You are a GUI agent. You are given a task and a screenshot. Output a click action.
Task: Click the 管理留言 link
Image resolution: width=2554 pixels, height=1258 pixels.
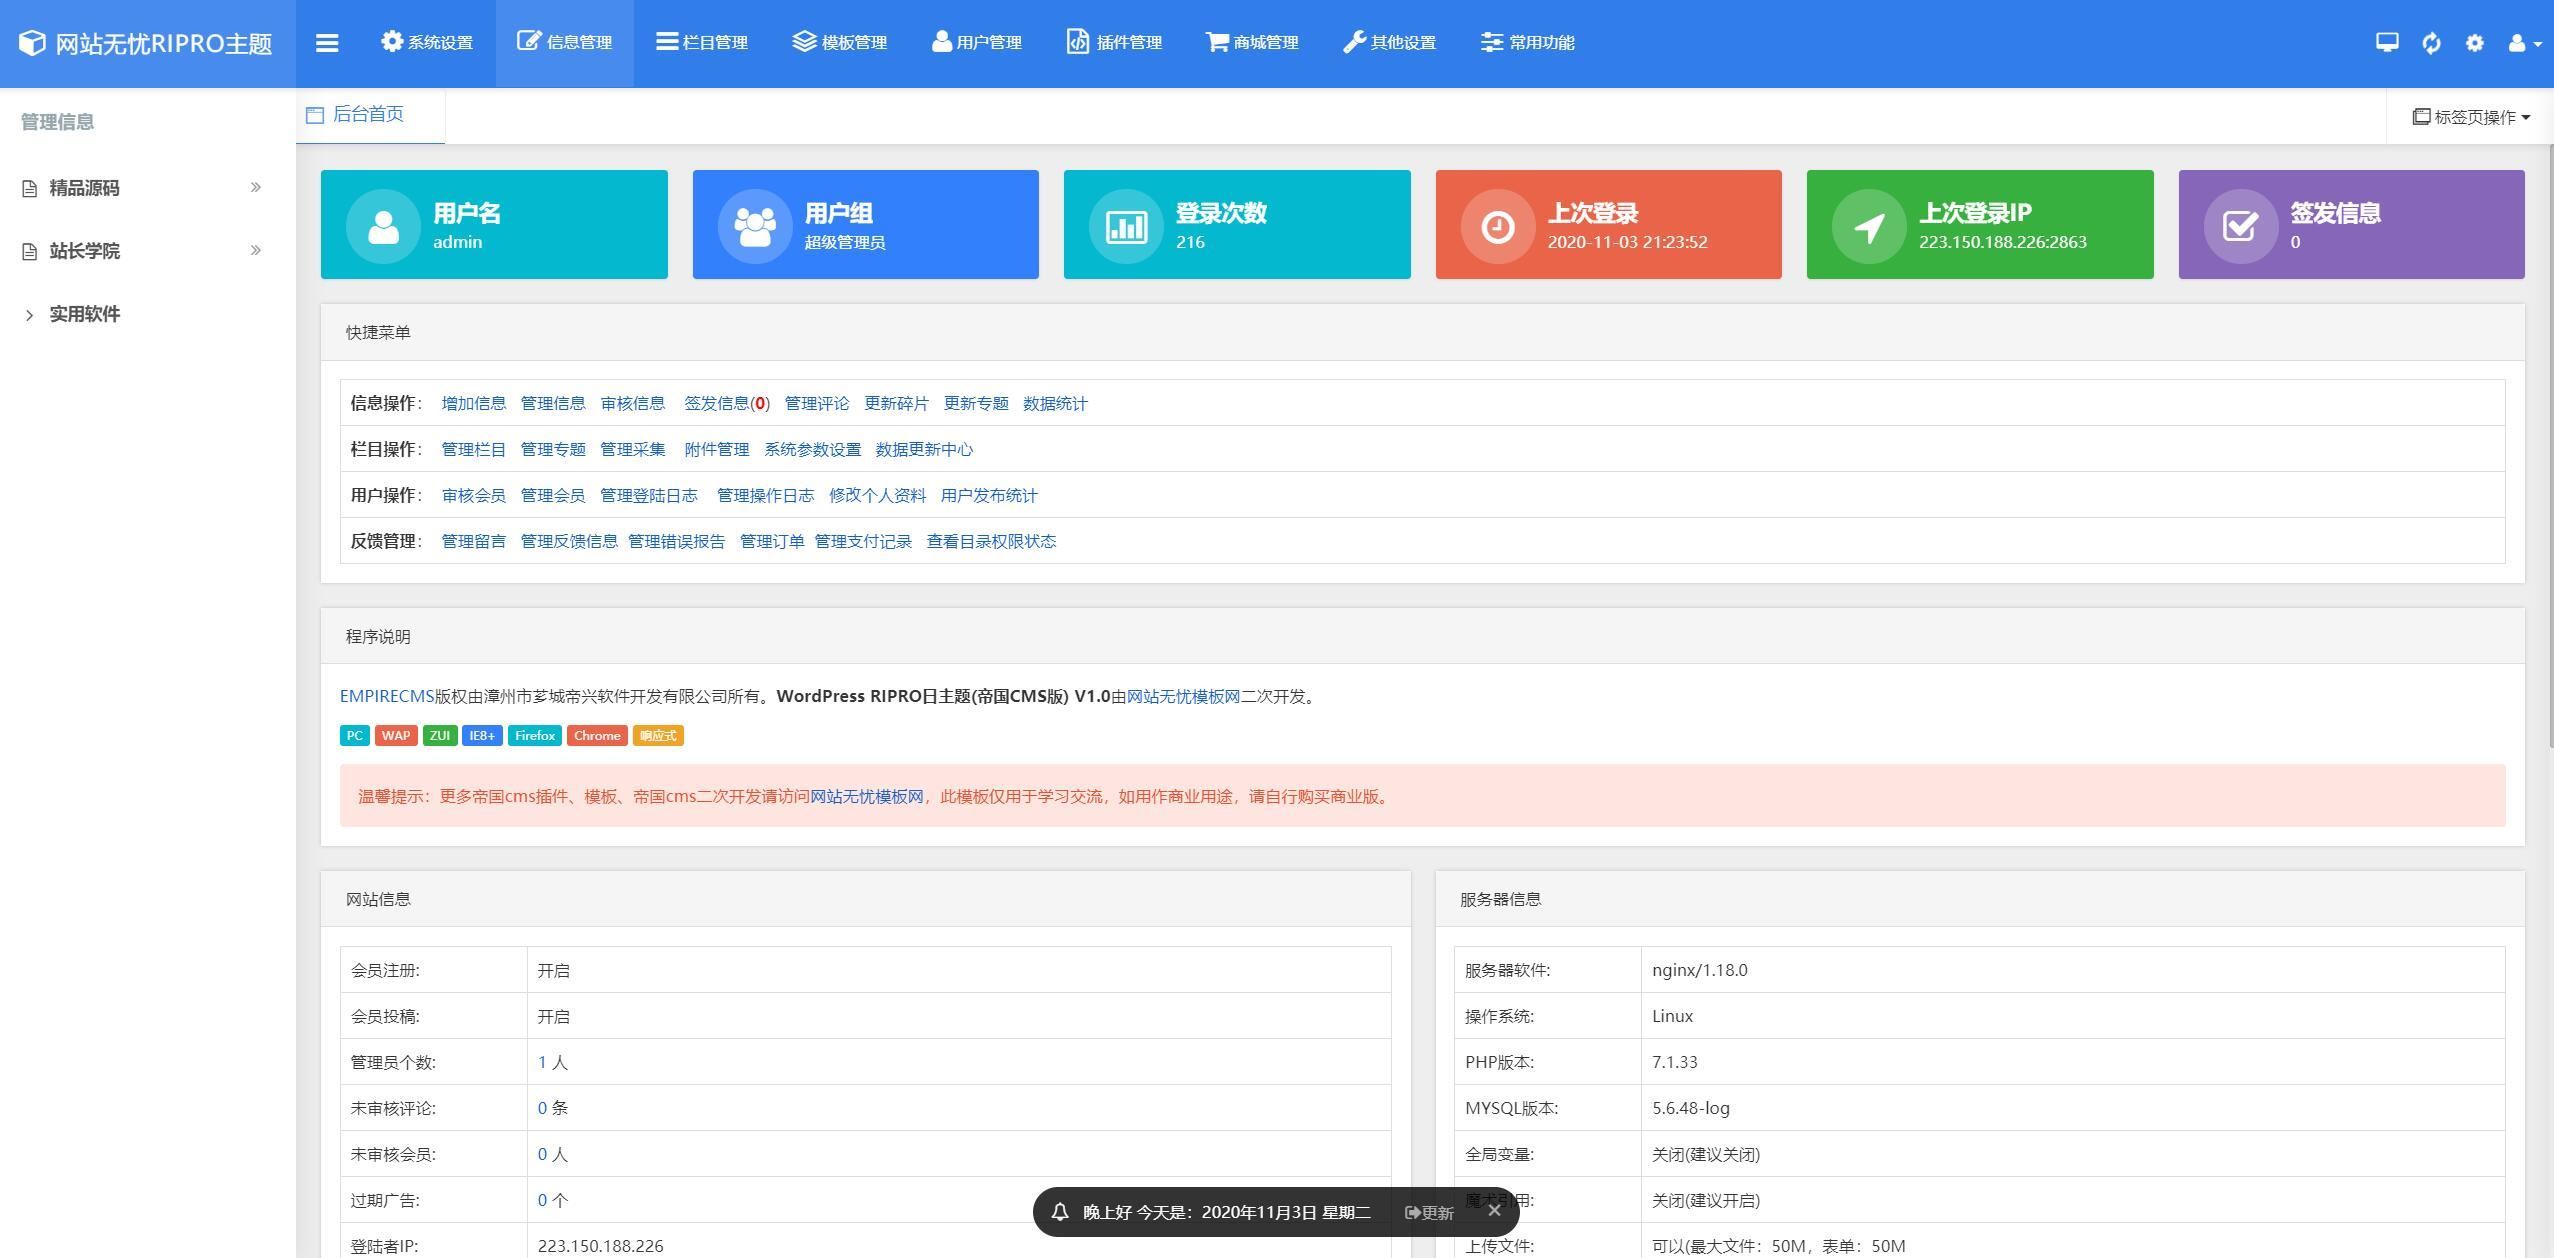point(474,541)
